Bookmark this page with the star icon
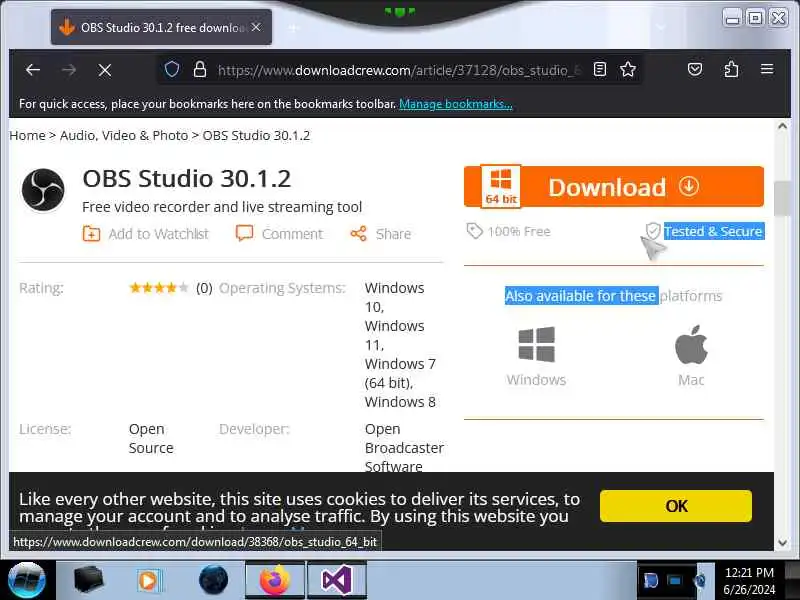The width and height of the screenshot is (800, 600). click(628, 69)
